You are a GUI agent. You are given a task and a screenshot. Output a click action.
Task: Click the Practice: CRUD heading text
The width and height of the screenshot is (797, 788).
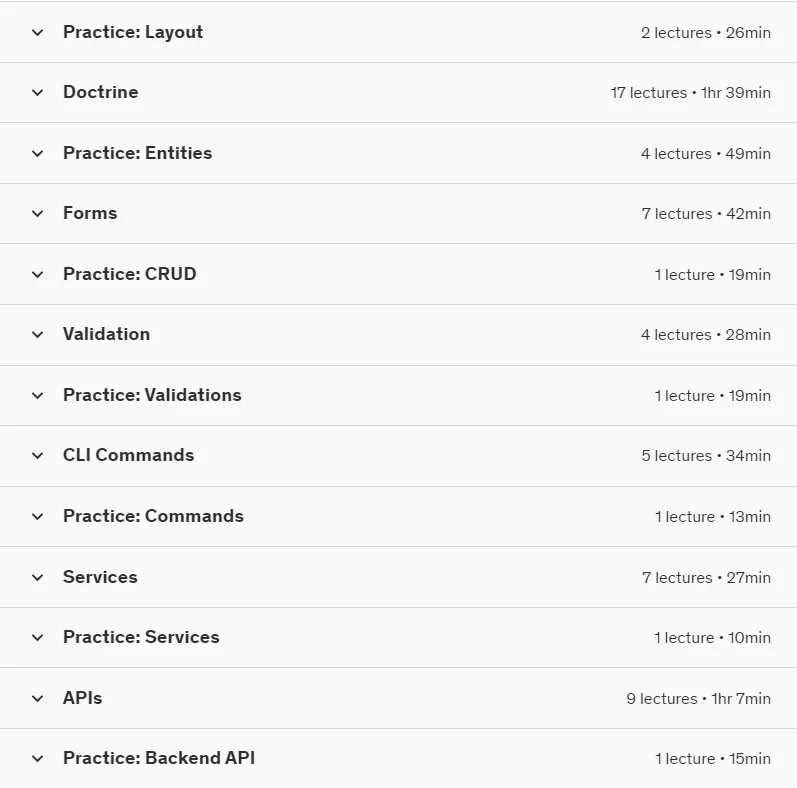(130, 274)
